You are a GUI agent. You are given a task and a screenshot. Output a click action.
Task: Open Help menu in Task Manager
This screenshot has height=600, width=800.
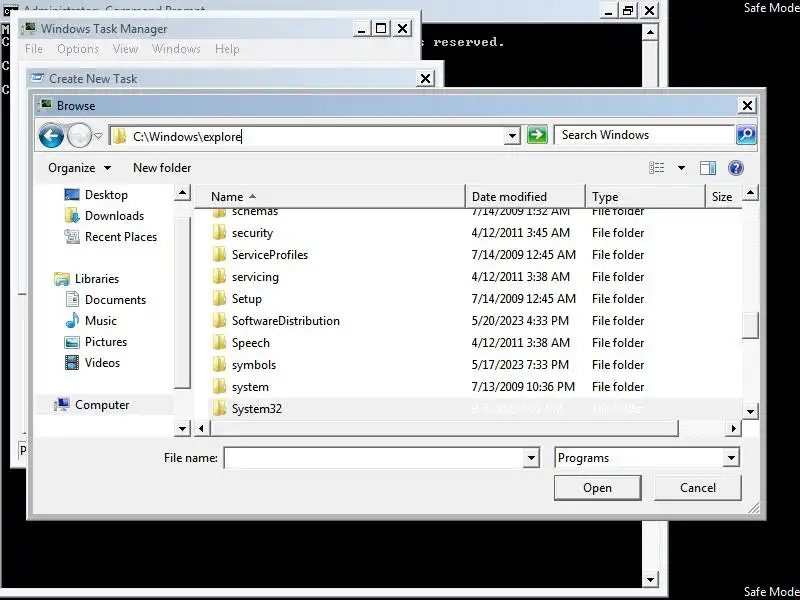tap(227, 49)
